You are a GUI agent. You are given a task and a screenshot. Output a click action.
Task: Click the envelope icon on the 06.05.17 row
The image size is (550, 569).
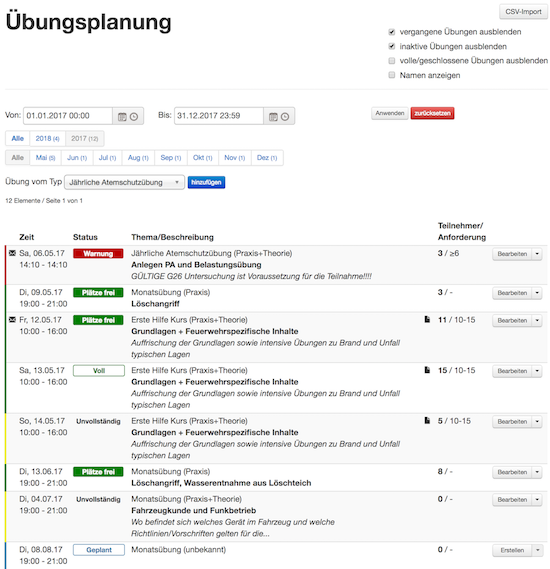(12, 253)
